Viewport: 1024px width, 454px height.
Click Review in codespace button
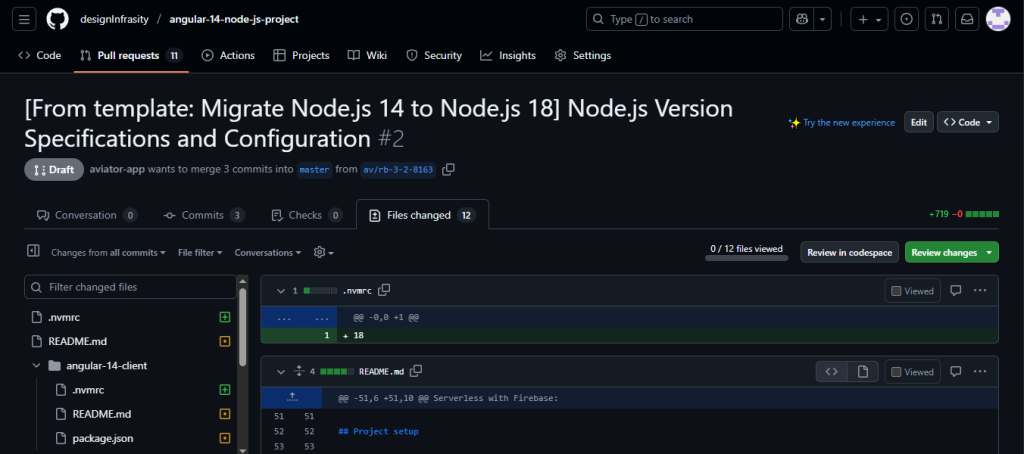[x=849, y=252]
